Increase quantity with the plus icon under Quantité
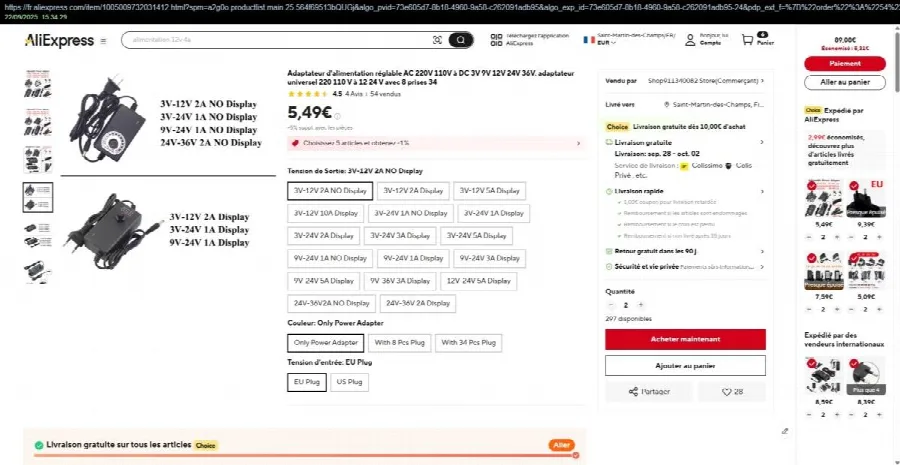900x465 pixels. pos(641,305)
